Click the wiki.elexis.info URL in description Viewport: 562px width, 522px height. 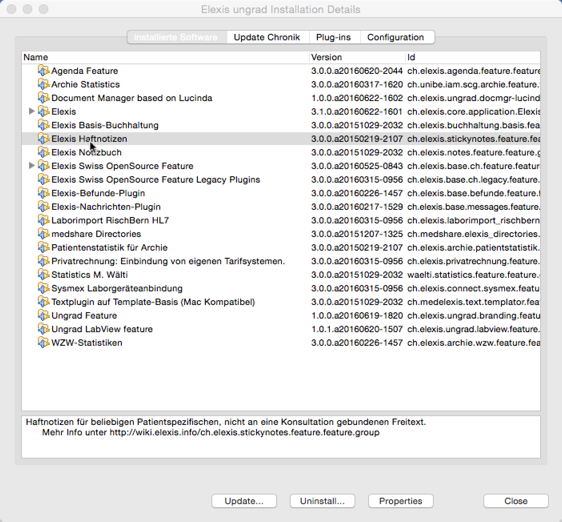pyautogui.click(x=244, y=433)
